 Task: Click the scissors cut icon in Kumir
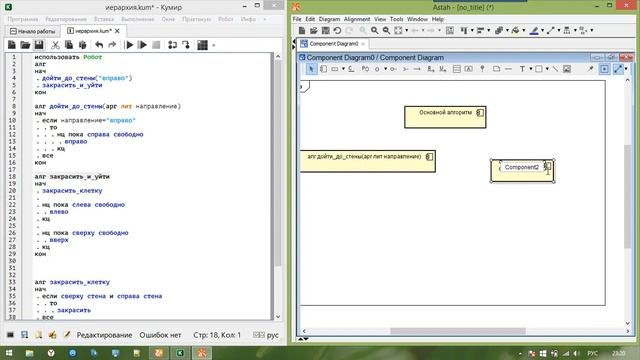click(x=55, y=45)
